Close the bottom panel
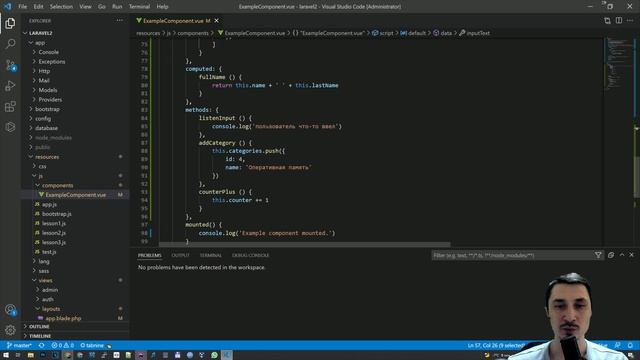 [x=631, y=255]
